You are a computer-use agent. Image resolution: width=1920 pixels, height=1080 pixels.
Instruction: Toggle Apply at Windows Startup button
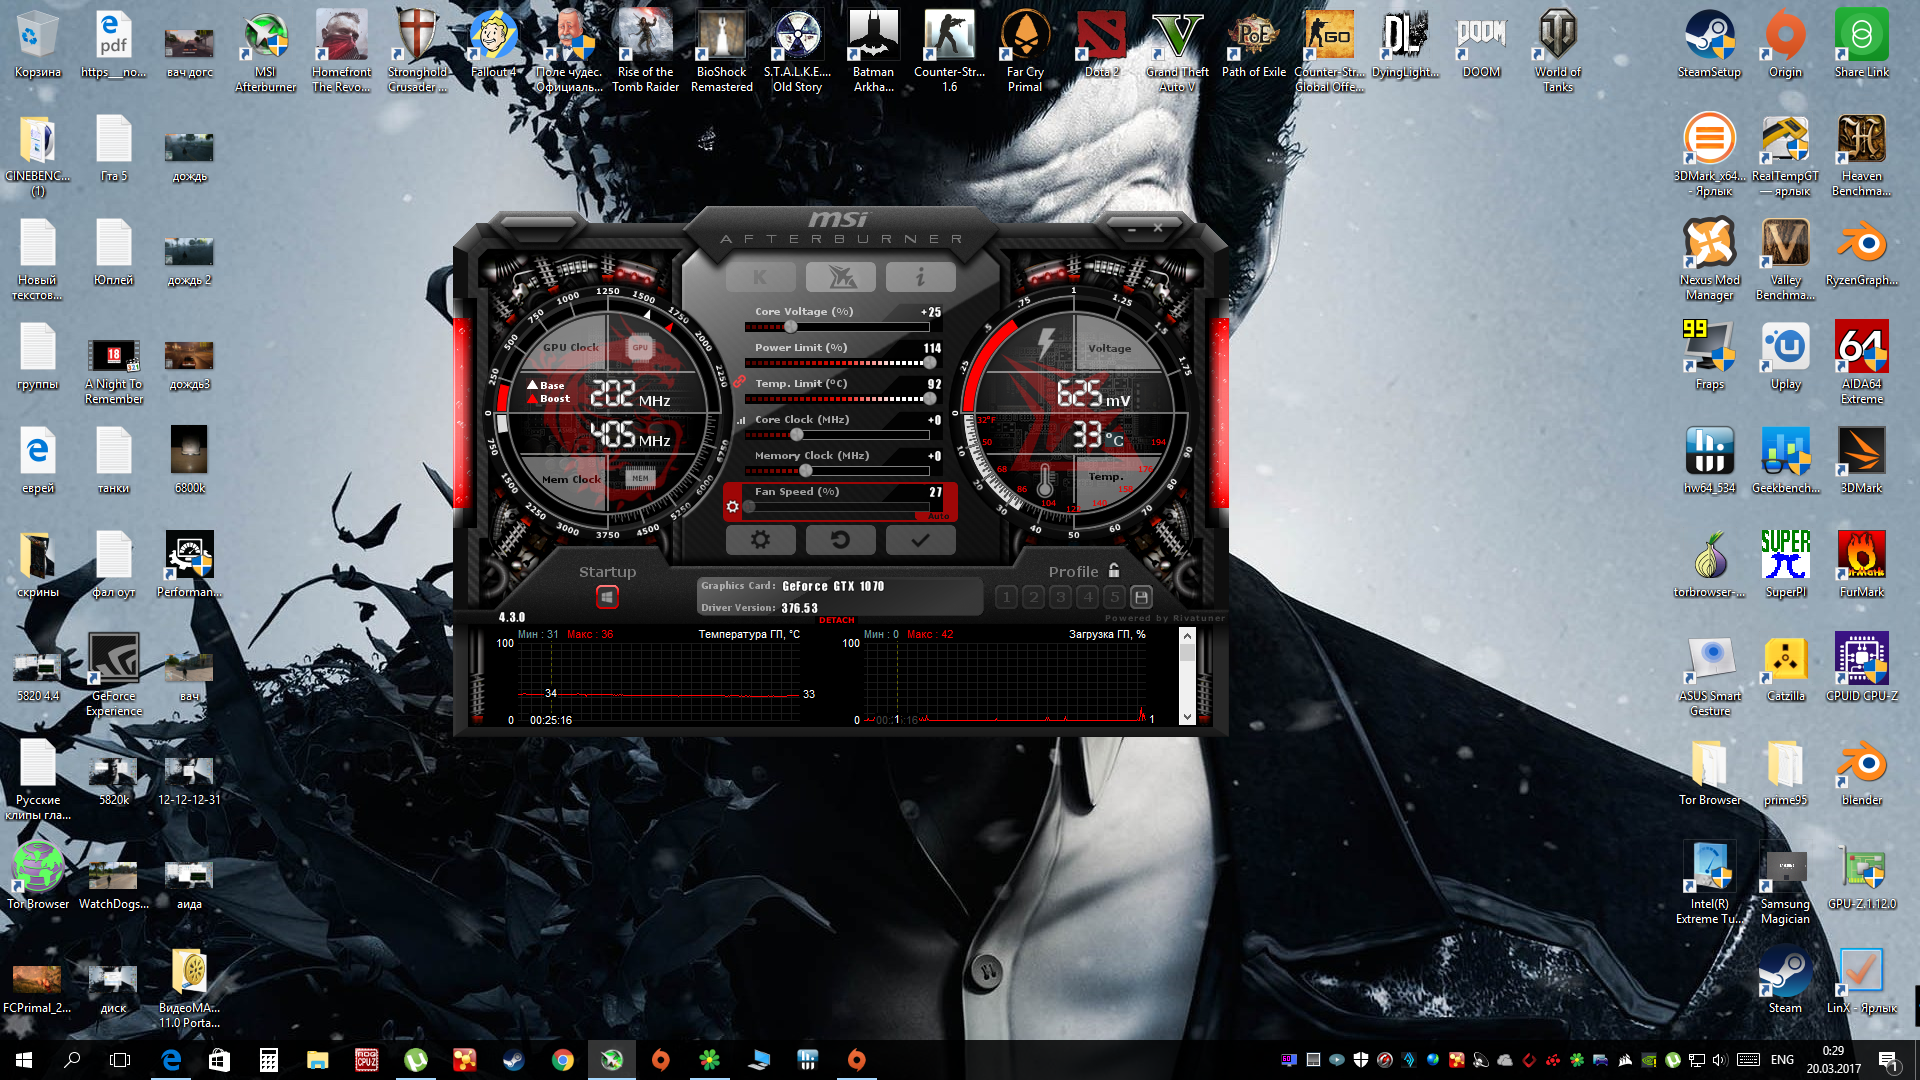coord(607,597)
